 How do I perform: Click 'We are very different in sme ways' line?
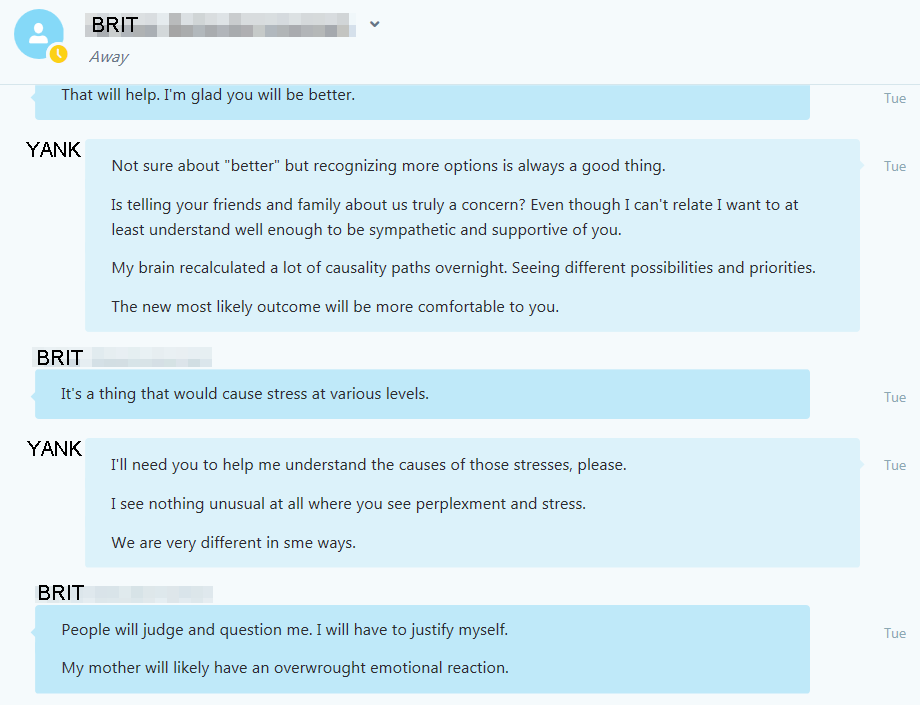[234, 543]
